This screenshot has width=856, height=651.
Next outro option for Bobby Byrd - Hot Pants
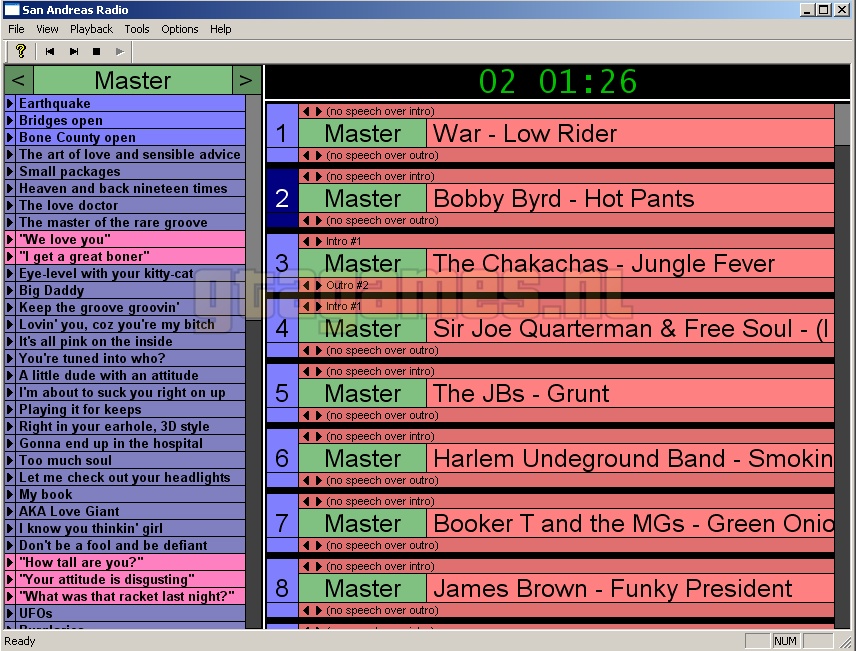[x=319, y=220]
